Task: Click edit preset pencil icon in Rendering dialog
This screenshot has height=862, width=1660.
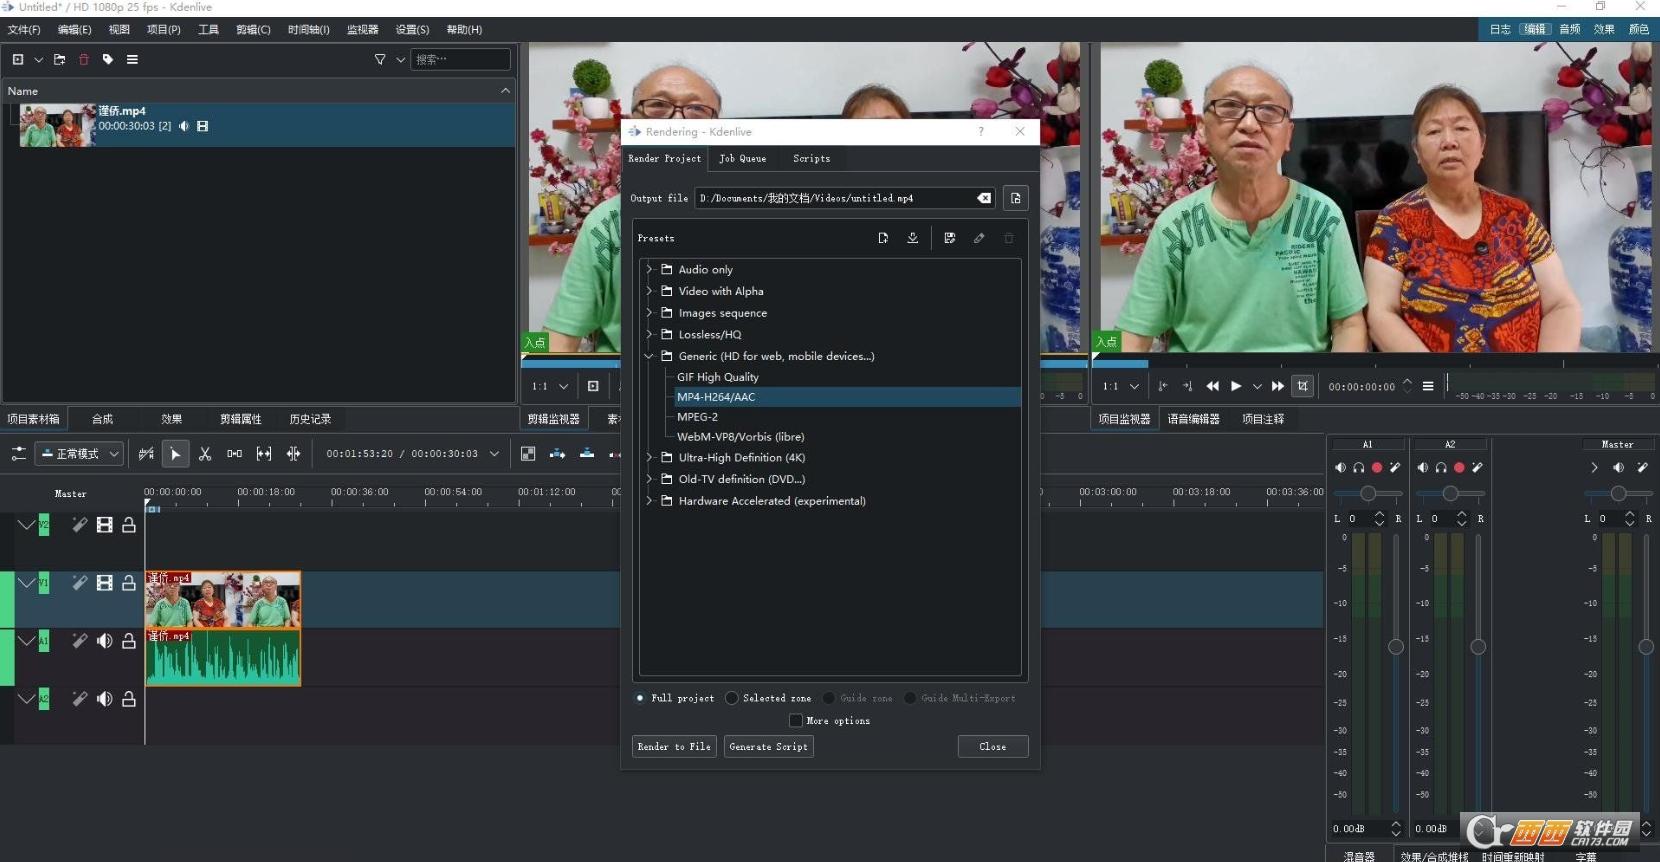Action: tap(979, 238)
